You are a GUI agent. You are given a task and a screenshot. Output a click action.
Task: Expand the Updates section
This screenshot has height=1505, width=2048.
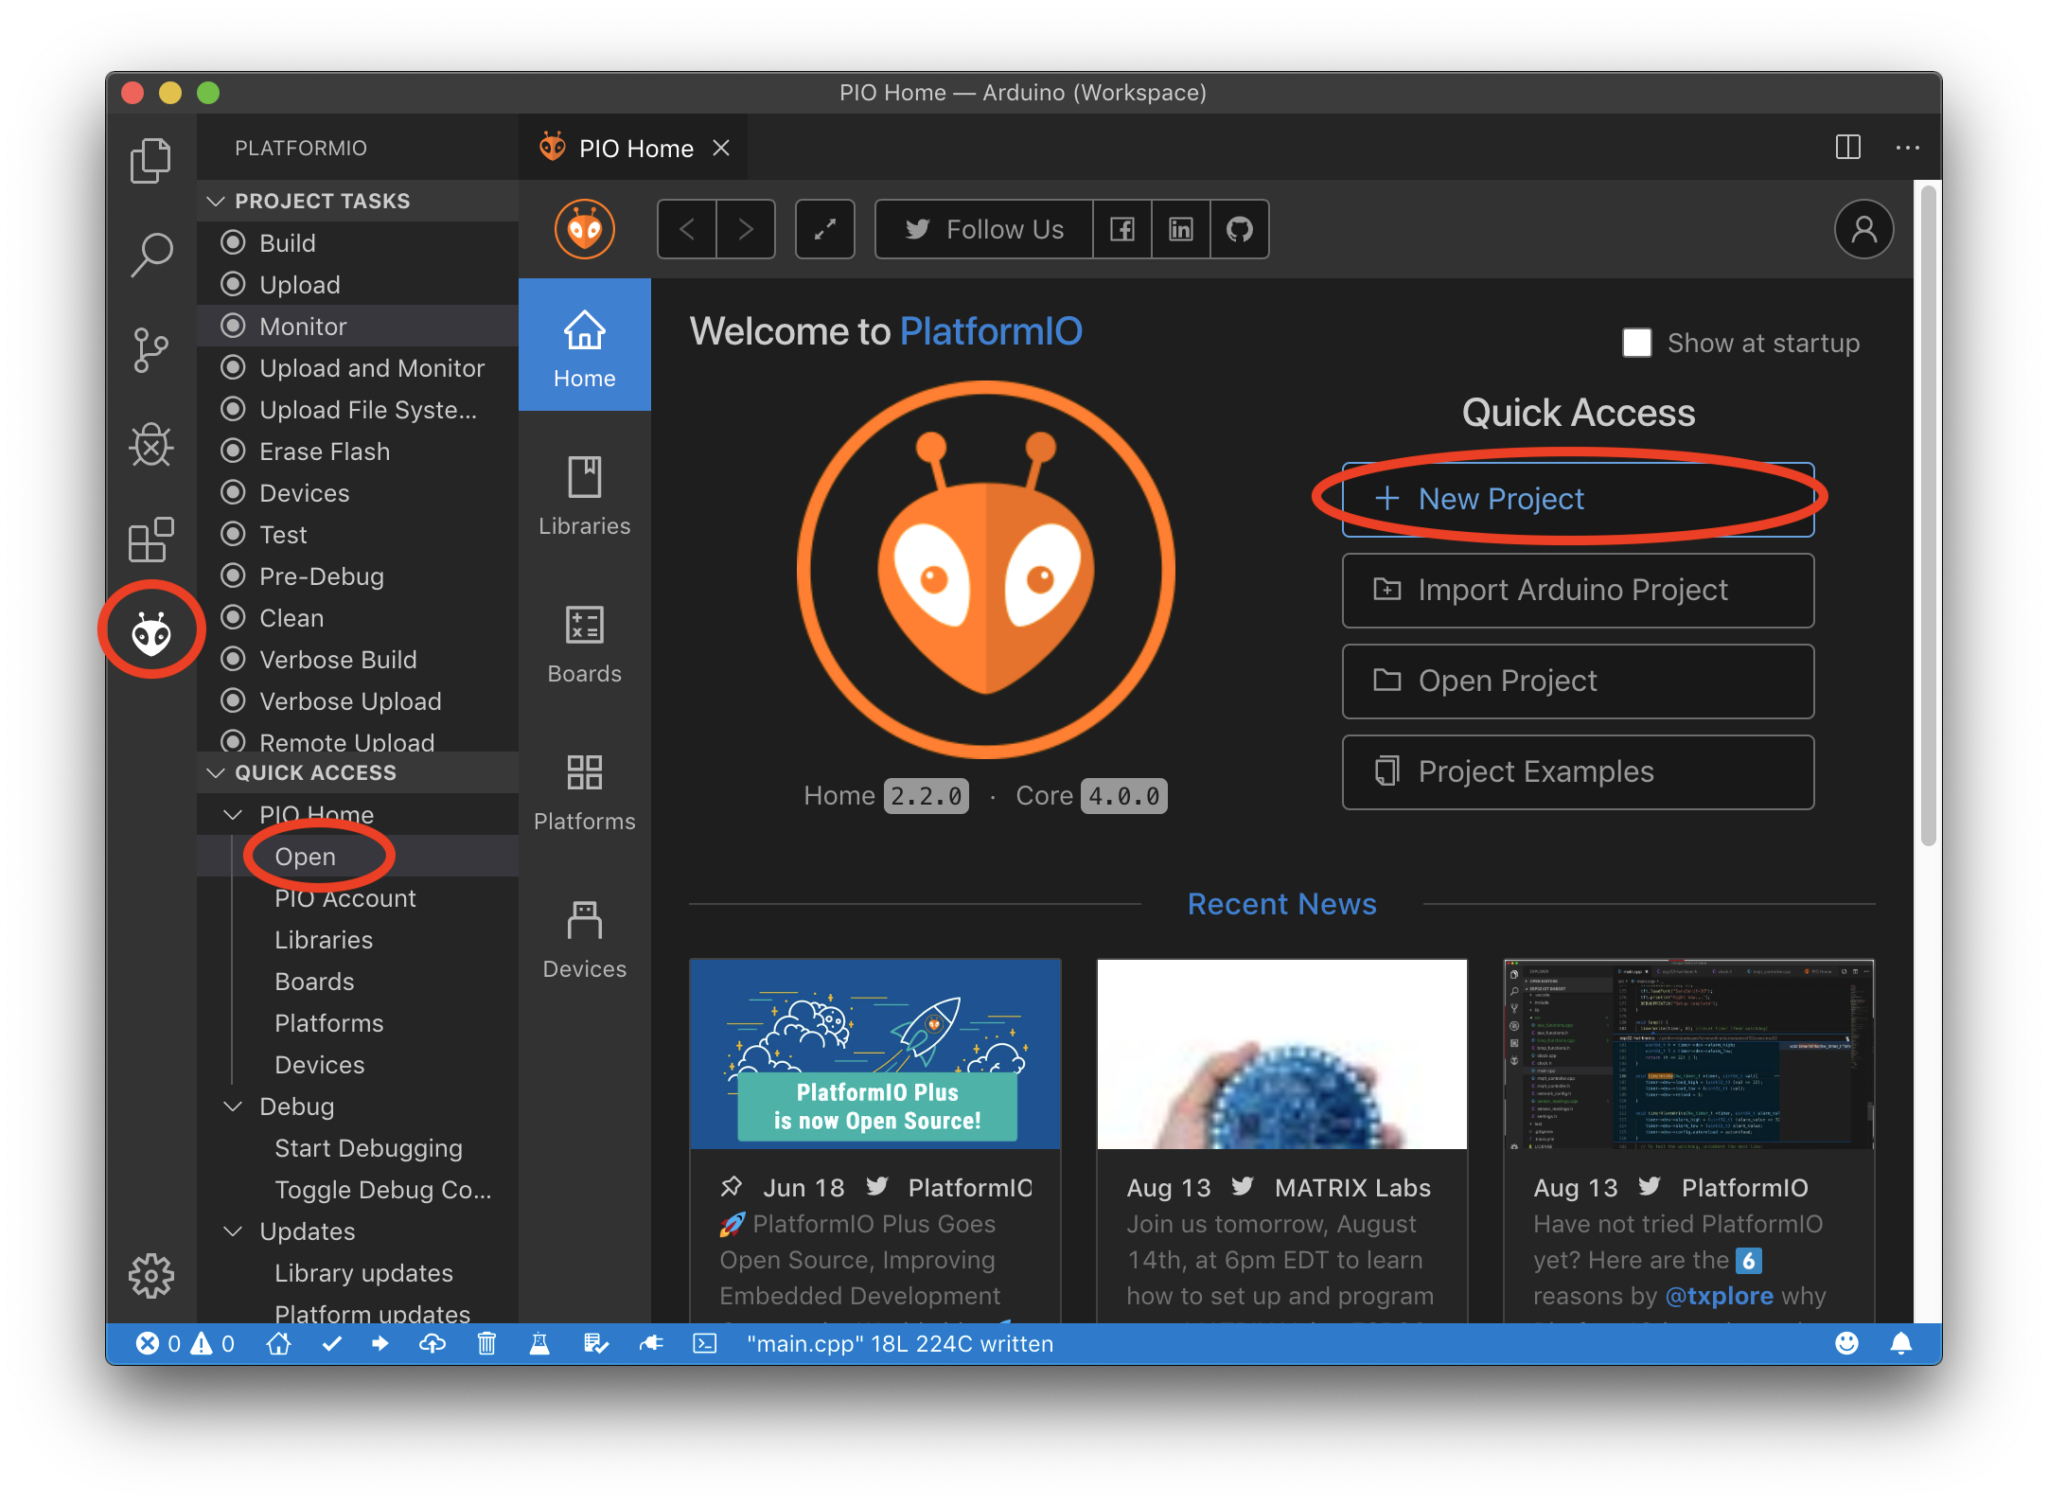coord(233,1231)
